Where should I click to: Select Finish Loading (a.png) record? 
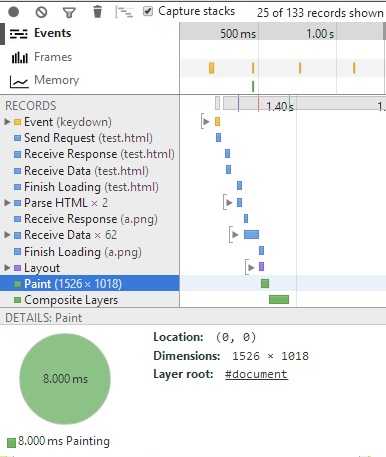pos(90,252)
